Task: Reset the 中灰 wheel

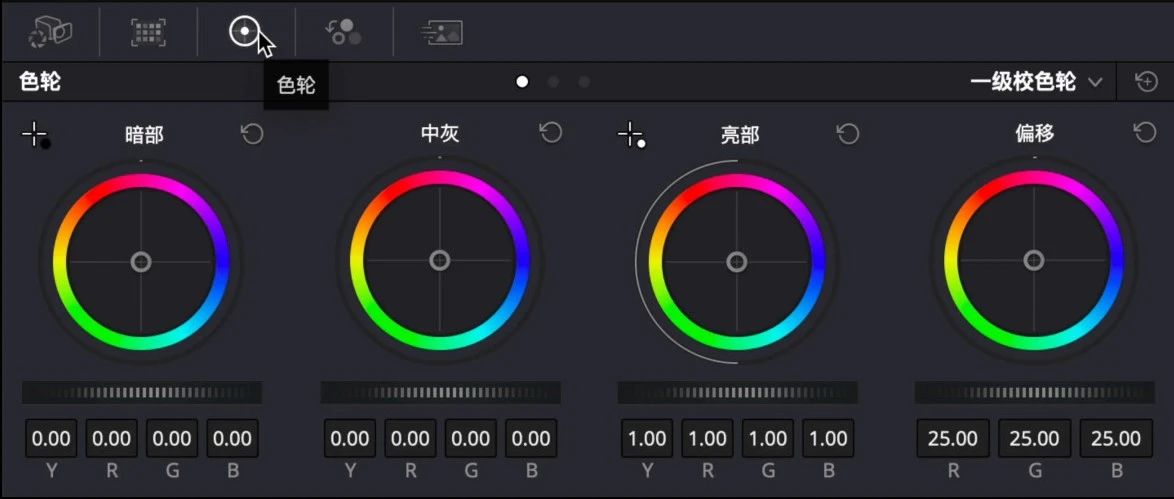Action: (550, 134)
